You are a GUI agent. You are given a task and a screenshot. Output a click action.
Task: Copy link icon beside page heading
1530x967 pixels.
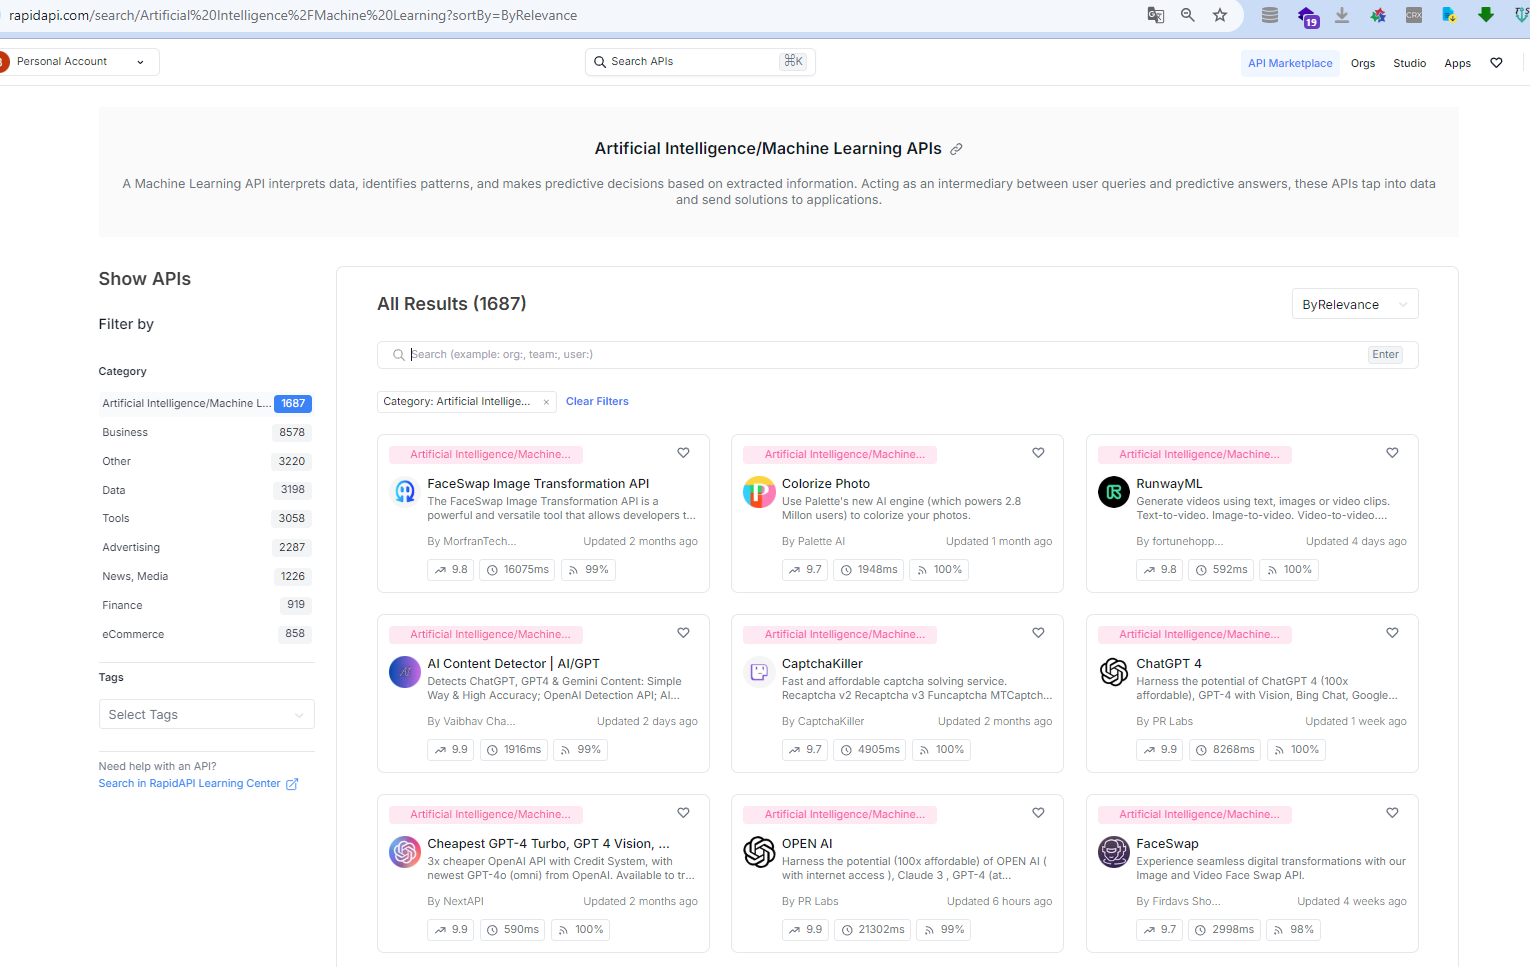coord(956,149)
